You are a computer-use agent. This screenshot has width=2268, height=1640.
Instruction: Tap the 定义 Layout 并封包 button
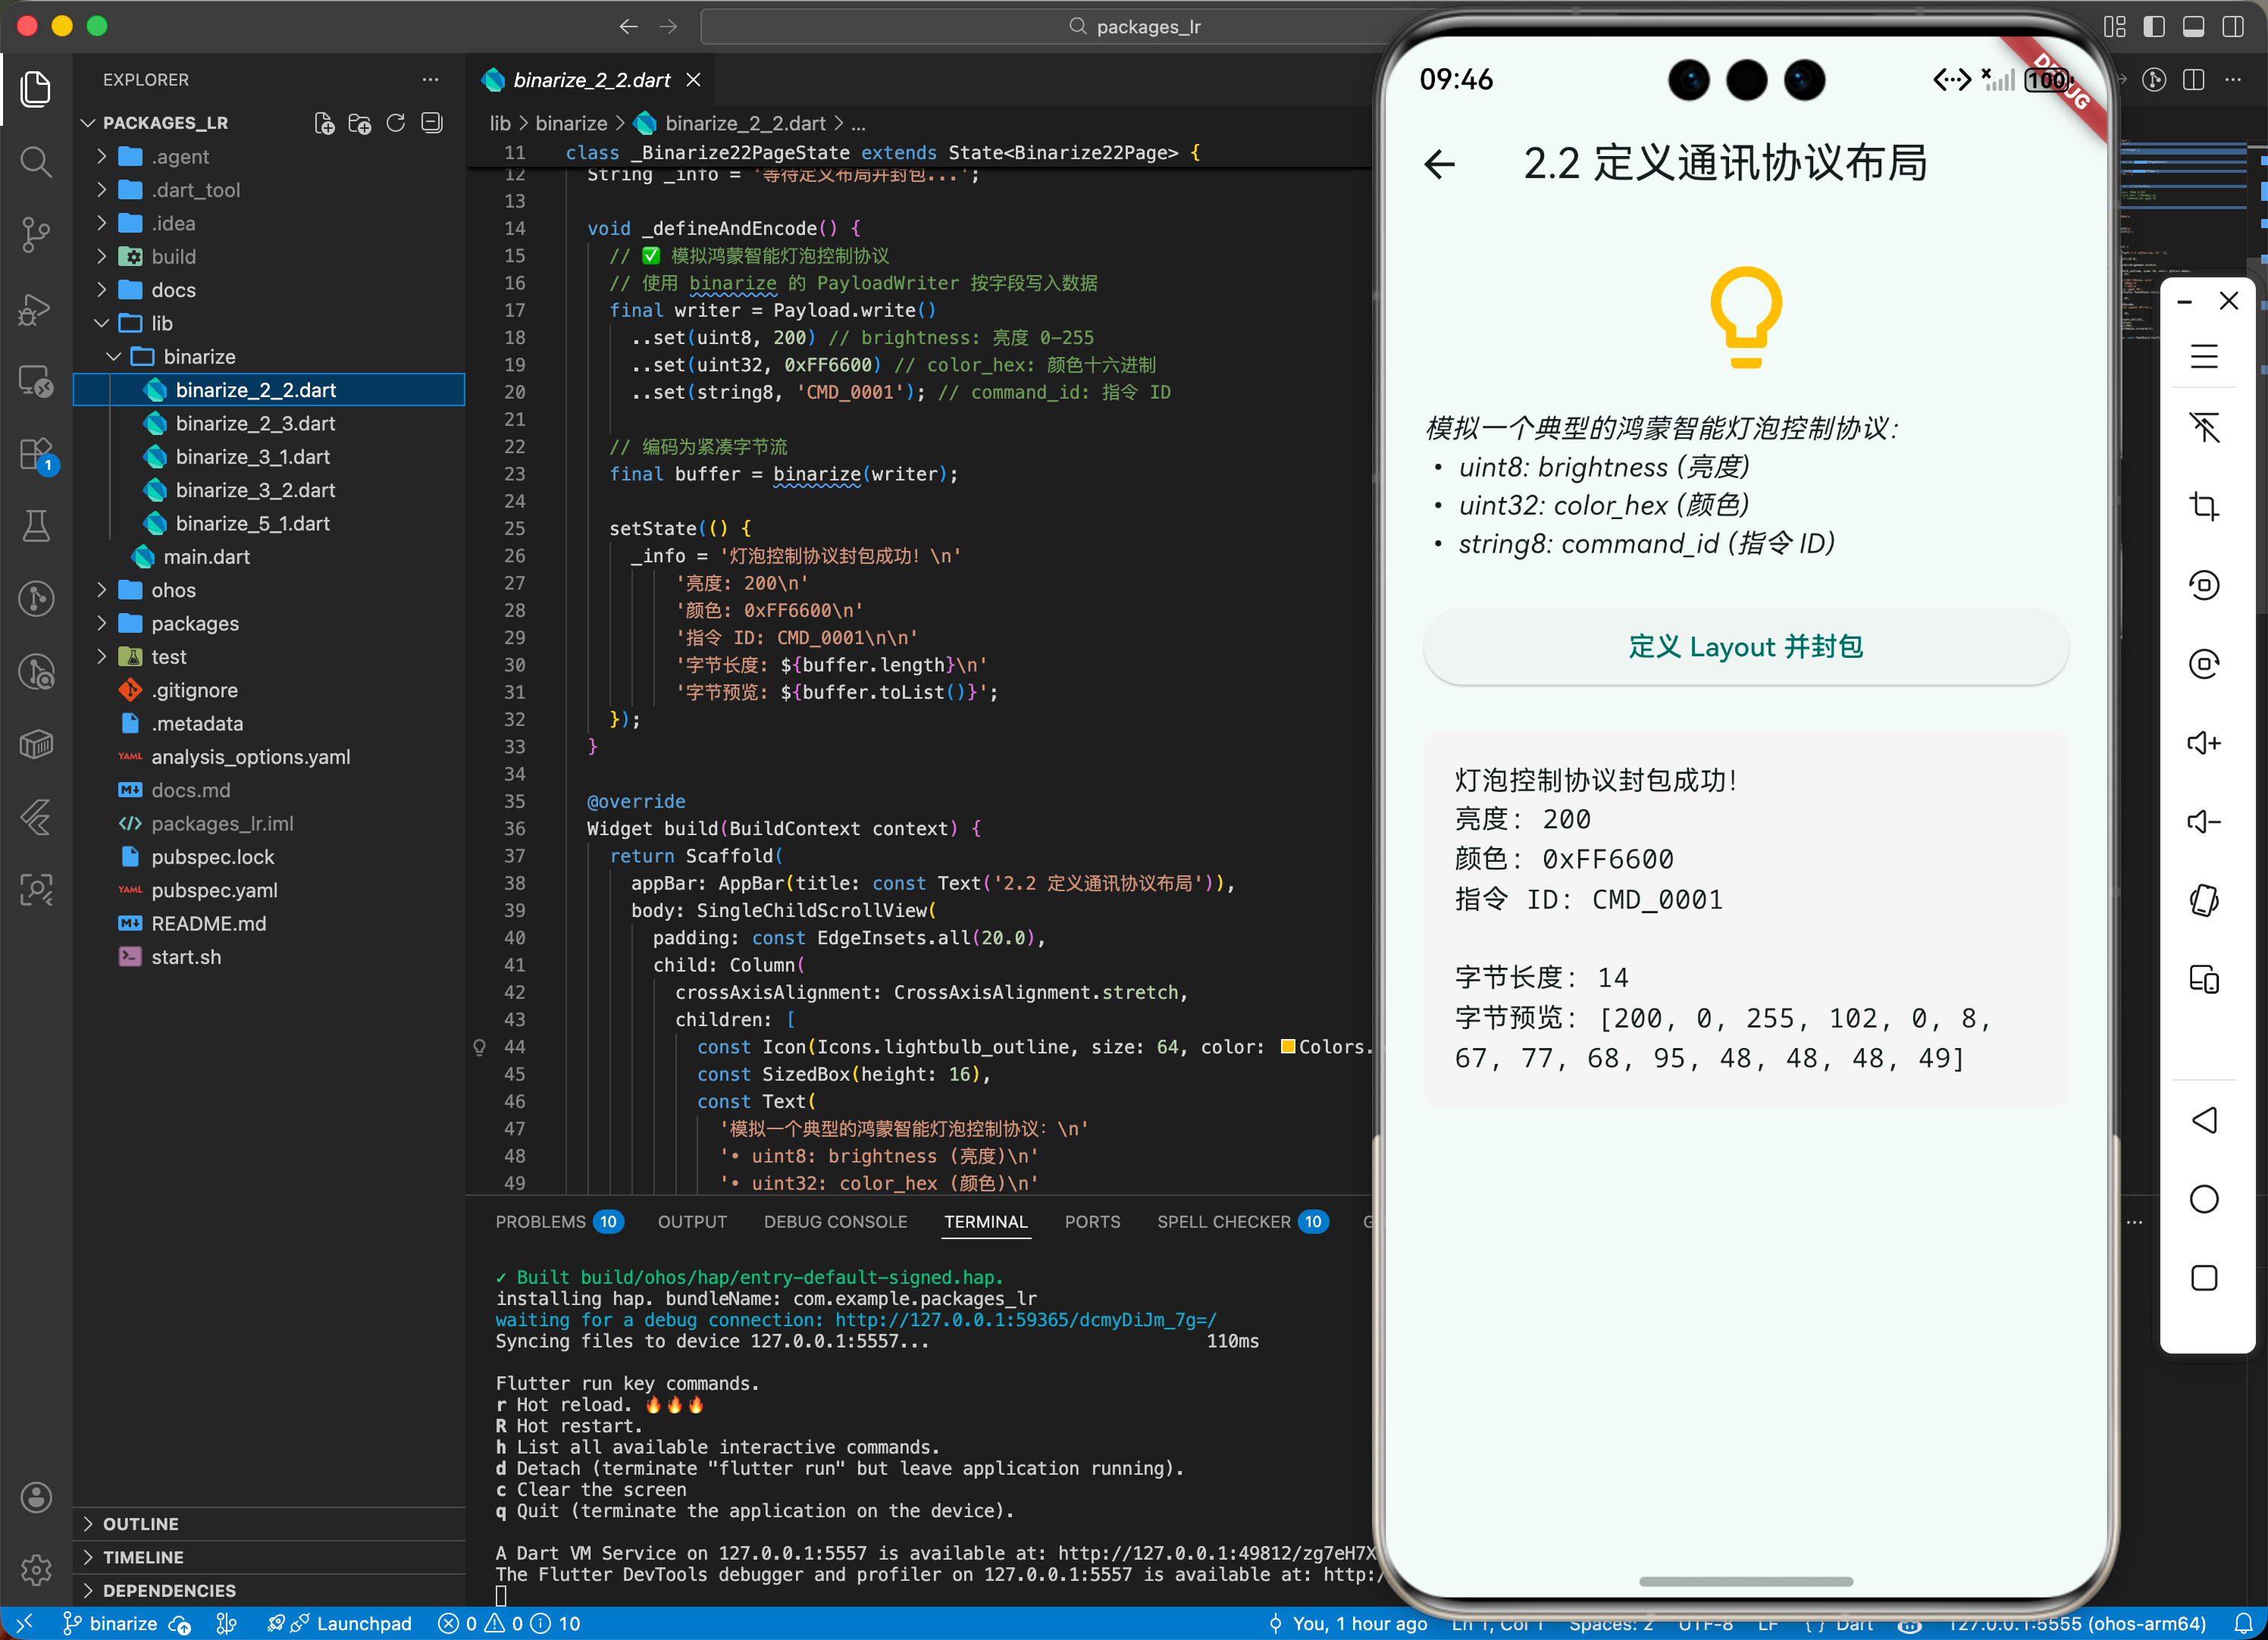(x=1745, y=647)
